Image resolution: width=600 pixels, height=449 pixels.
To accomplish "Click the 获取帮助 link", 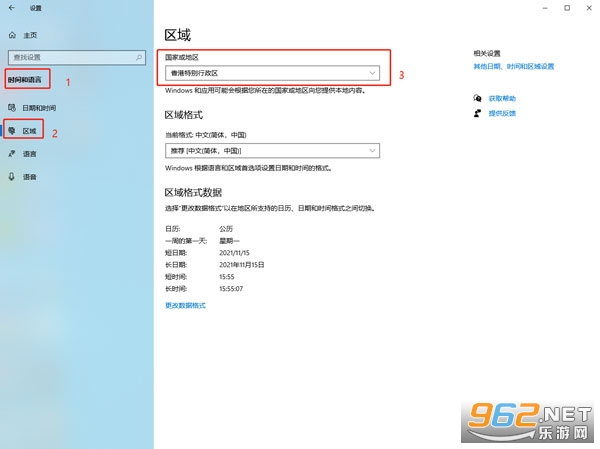I will pos(502,99).
